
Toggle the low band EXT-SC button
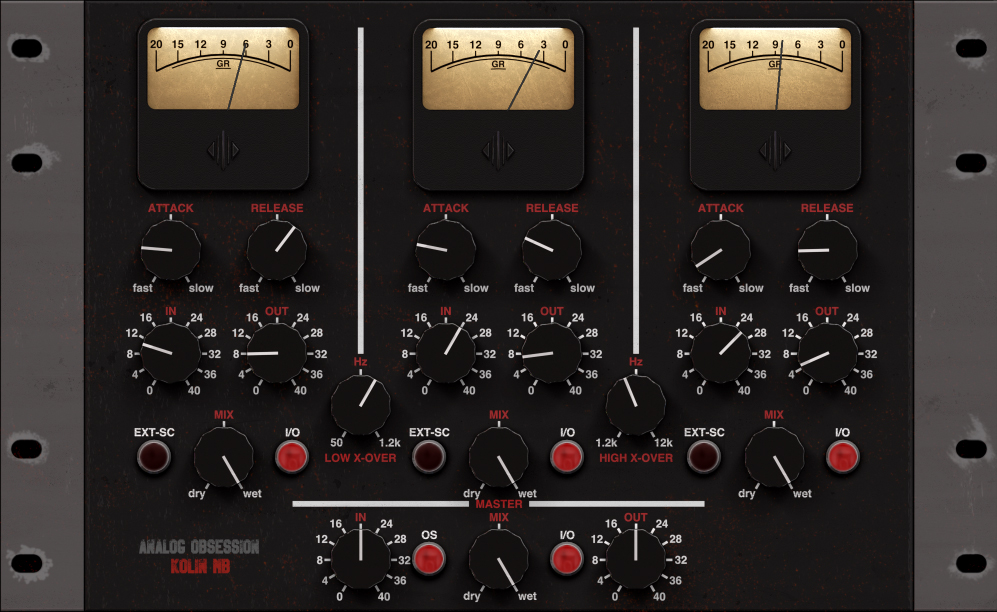(154, 456)
